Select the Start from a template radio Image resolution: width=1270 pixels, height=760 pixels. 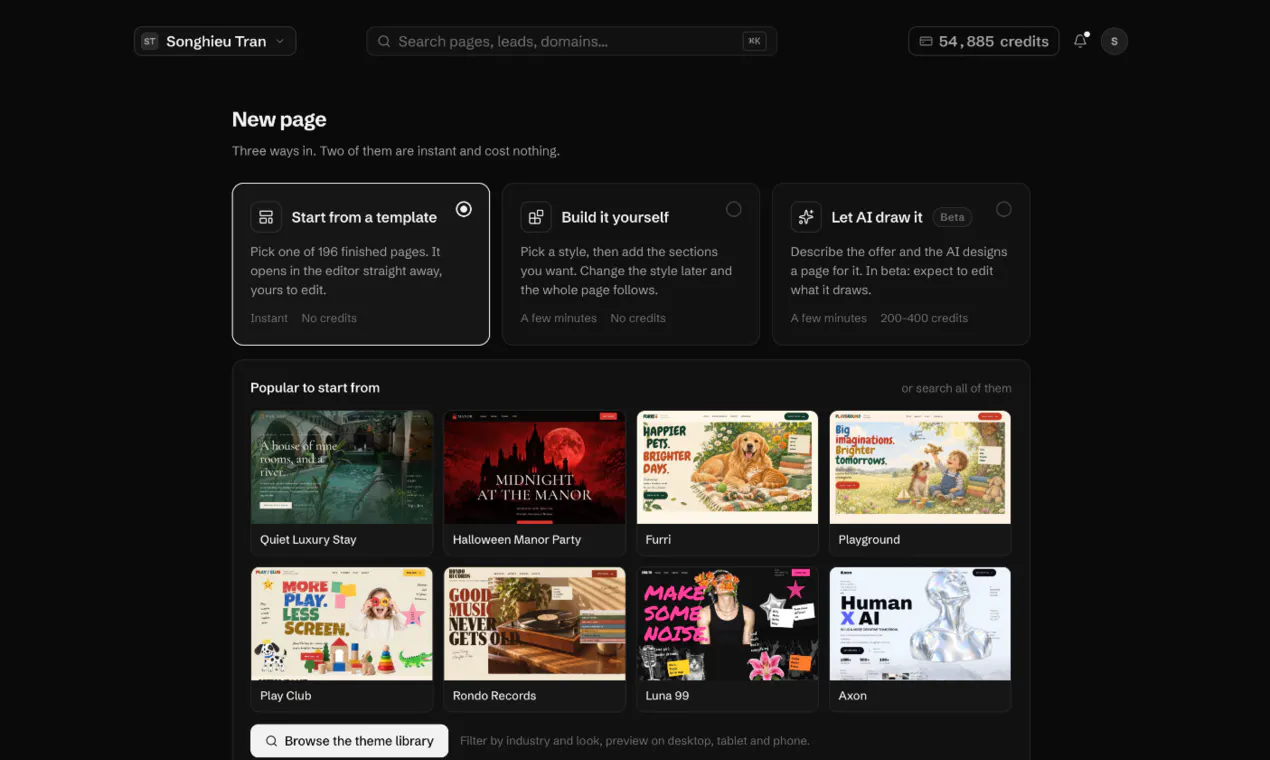463,209
